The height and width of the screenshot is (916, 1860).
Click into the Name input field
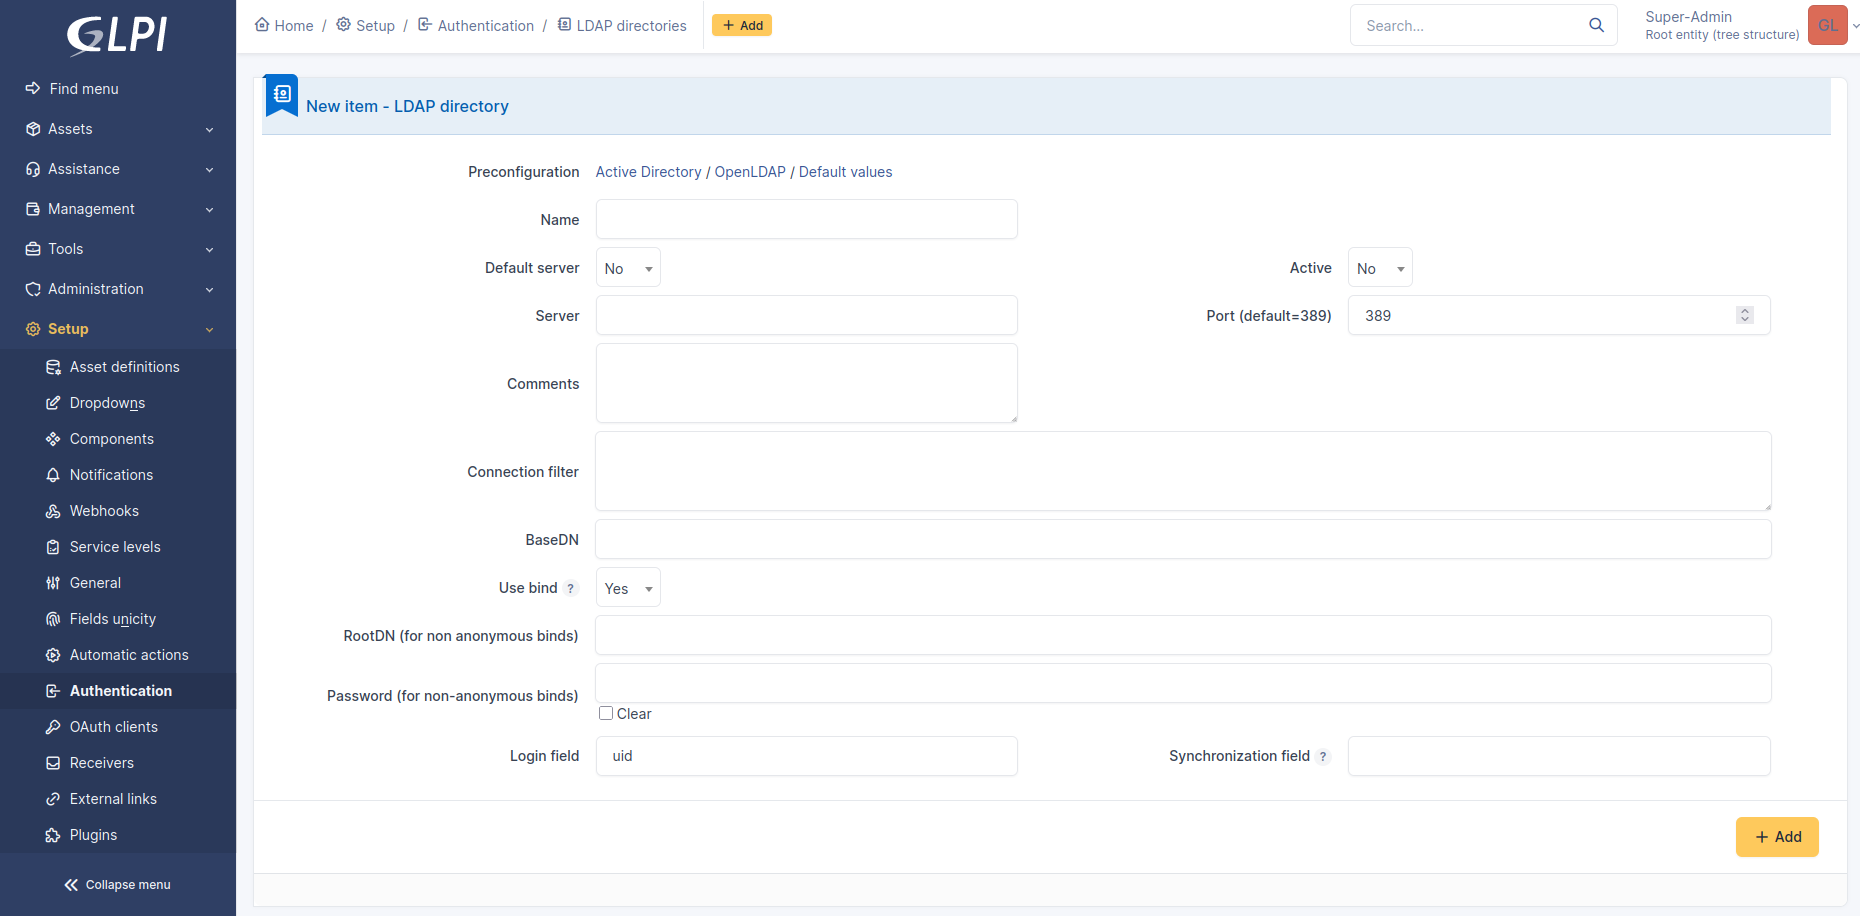(x=806, y=219)
